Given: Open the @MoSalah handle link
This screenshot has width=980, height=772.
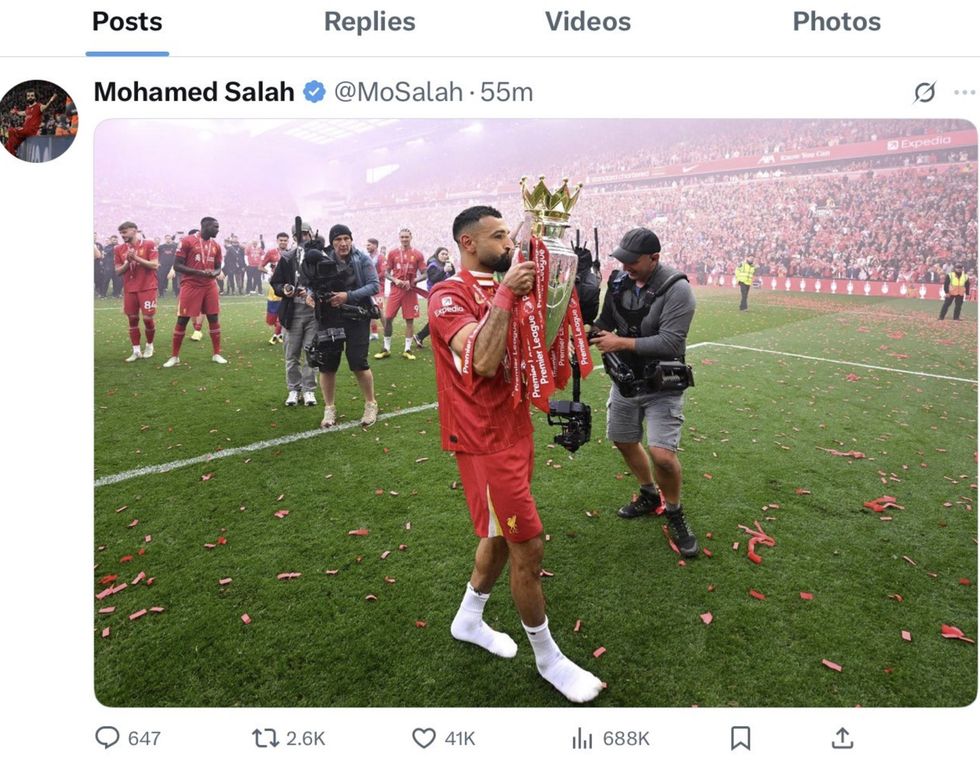Looking at the screenshot, I should pyautogui.click(x=403, y=90).
